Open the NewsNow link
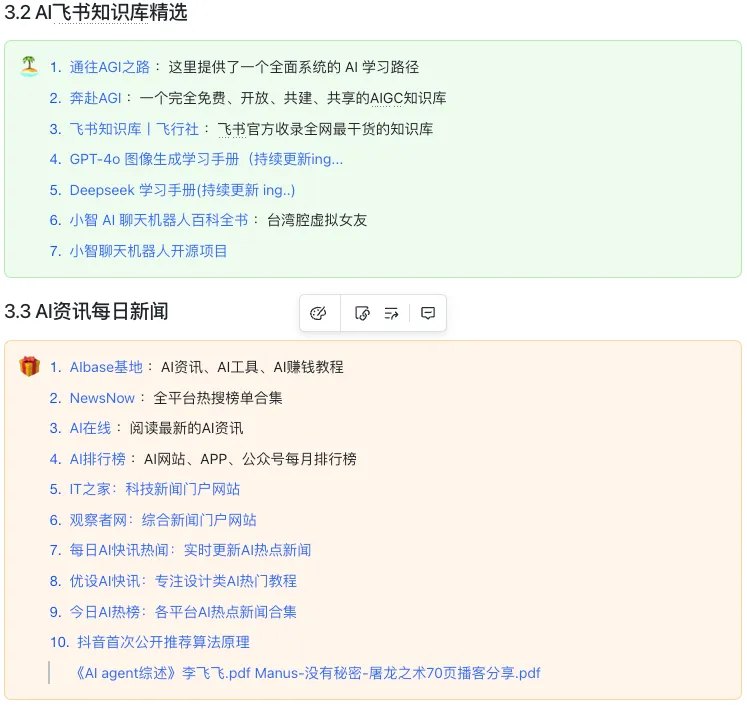Screen dimensions: 747x705 click(x=102, y=398)
